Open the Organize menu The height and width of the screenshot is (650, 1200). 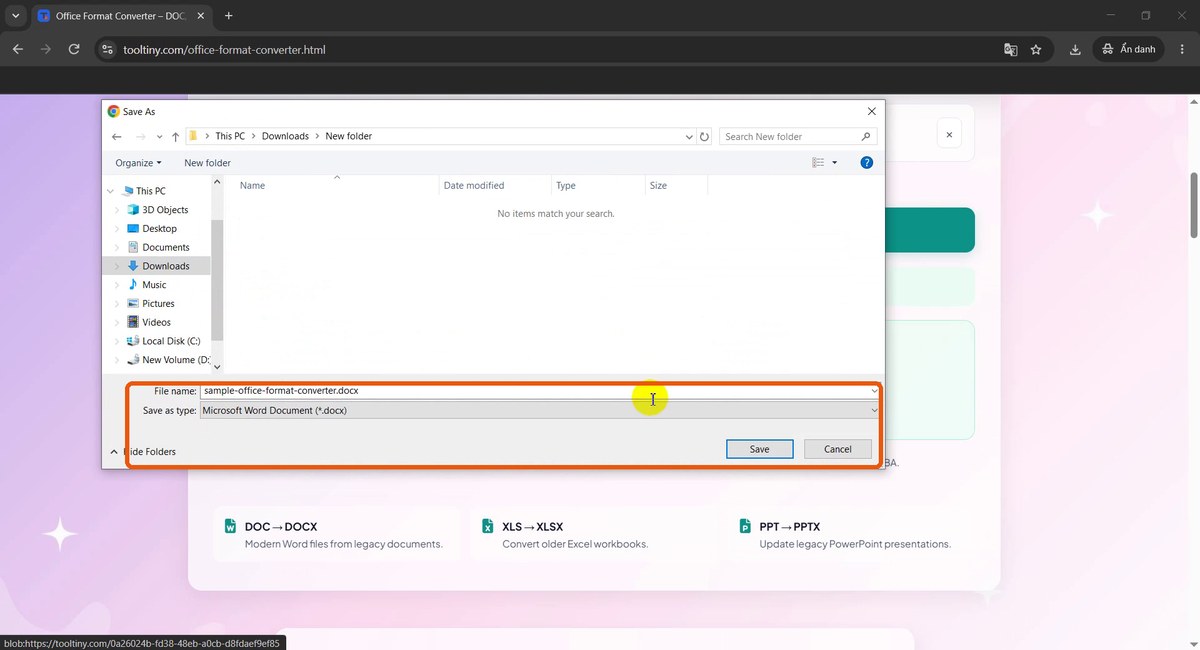pos(138,163)
